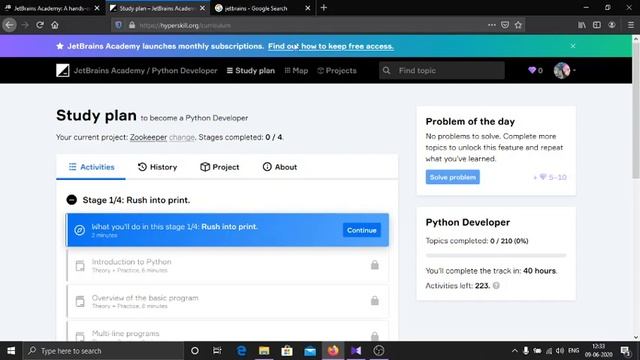Click the change project link
640x360 pixels.
click(182, 137)
